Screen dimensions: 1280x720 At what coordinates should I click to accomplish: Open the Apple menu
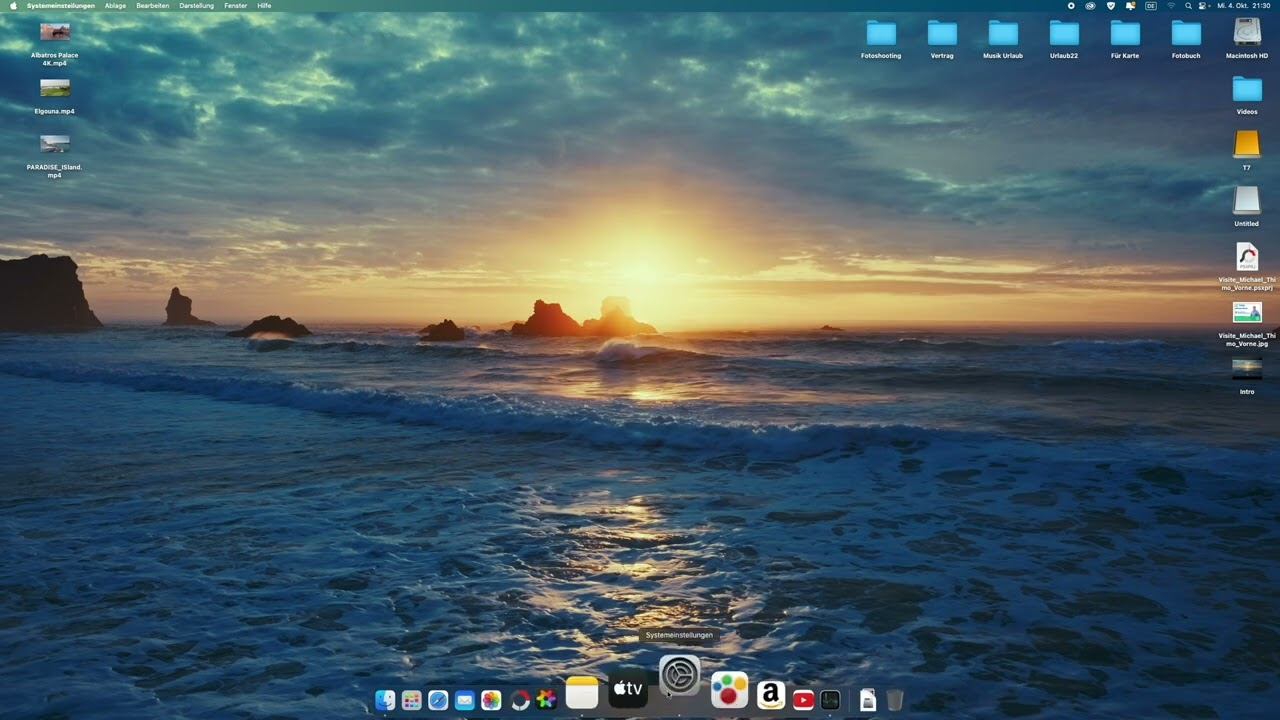pos(13,6)
